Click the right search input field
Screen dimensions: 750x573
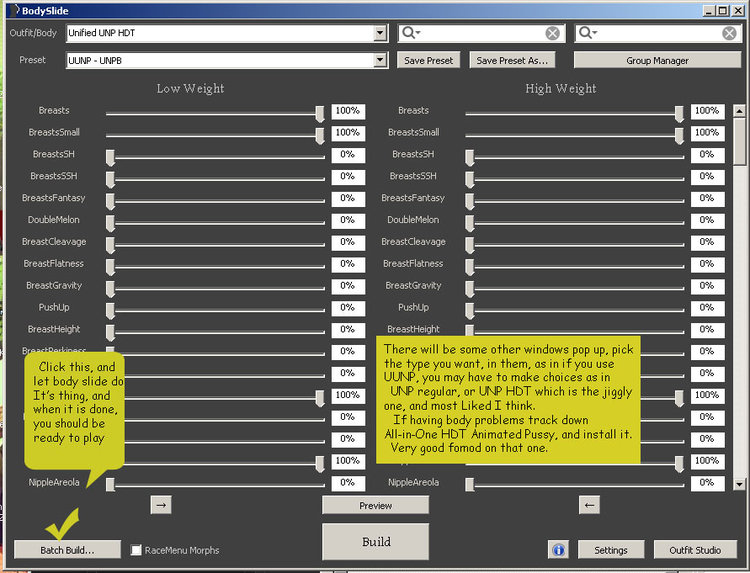click(658, 33)
